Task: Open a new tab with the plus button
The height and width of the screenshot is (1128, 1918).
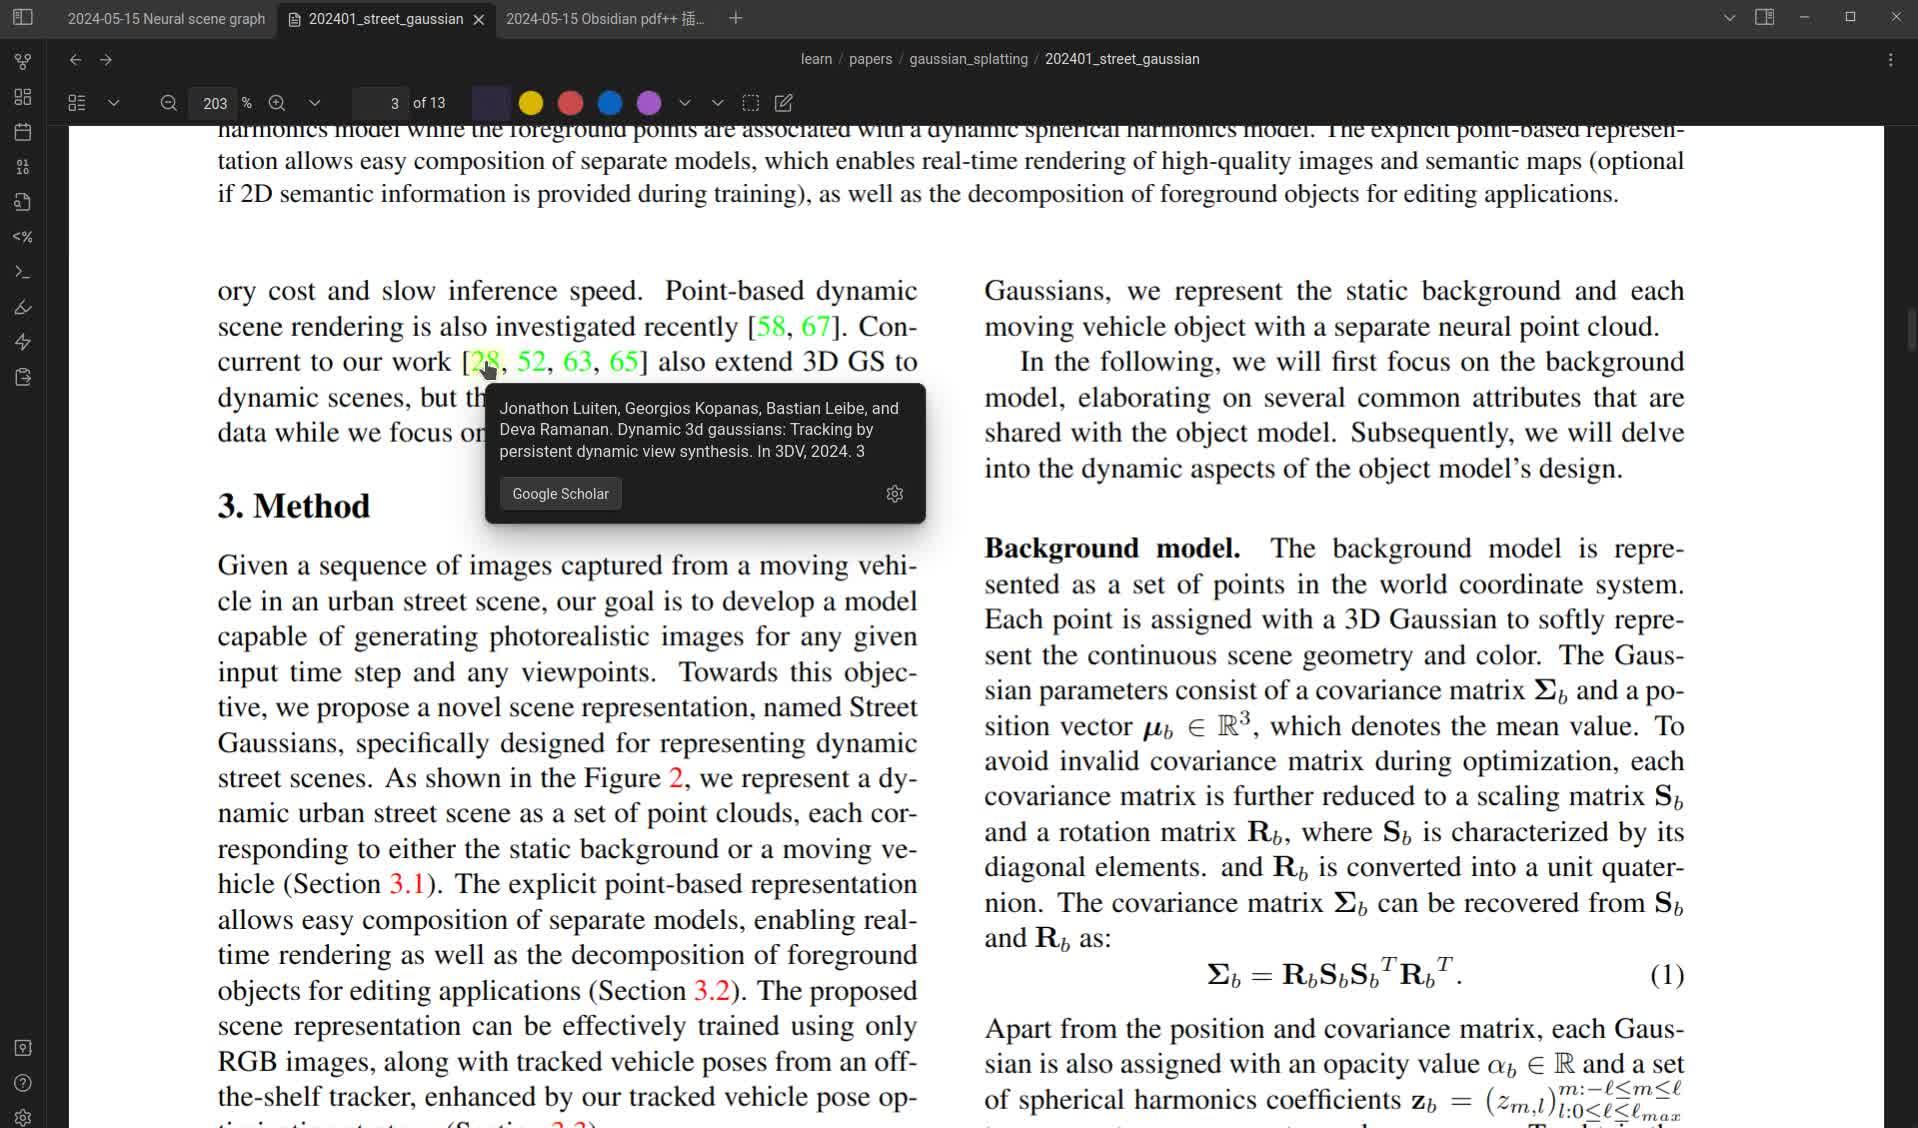Action: (736, 18)
